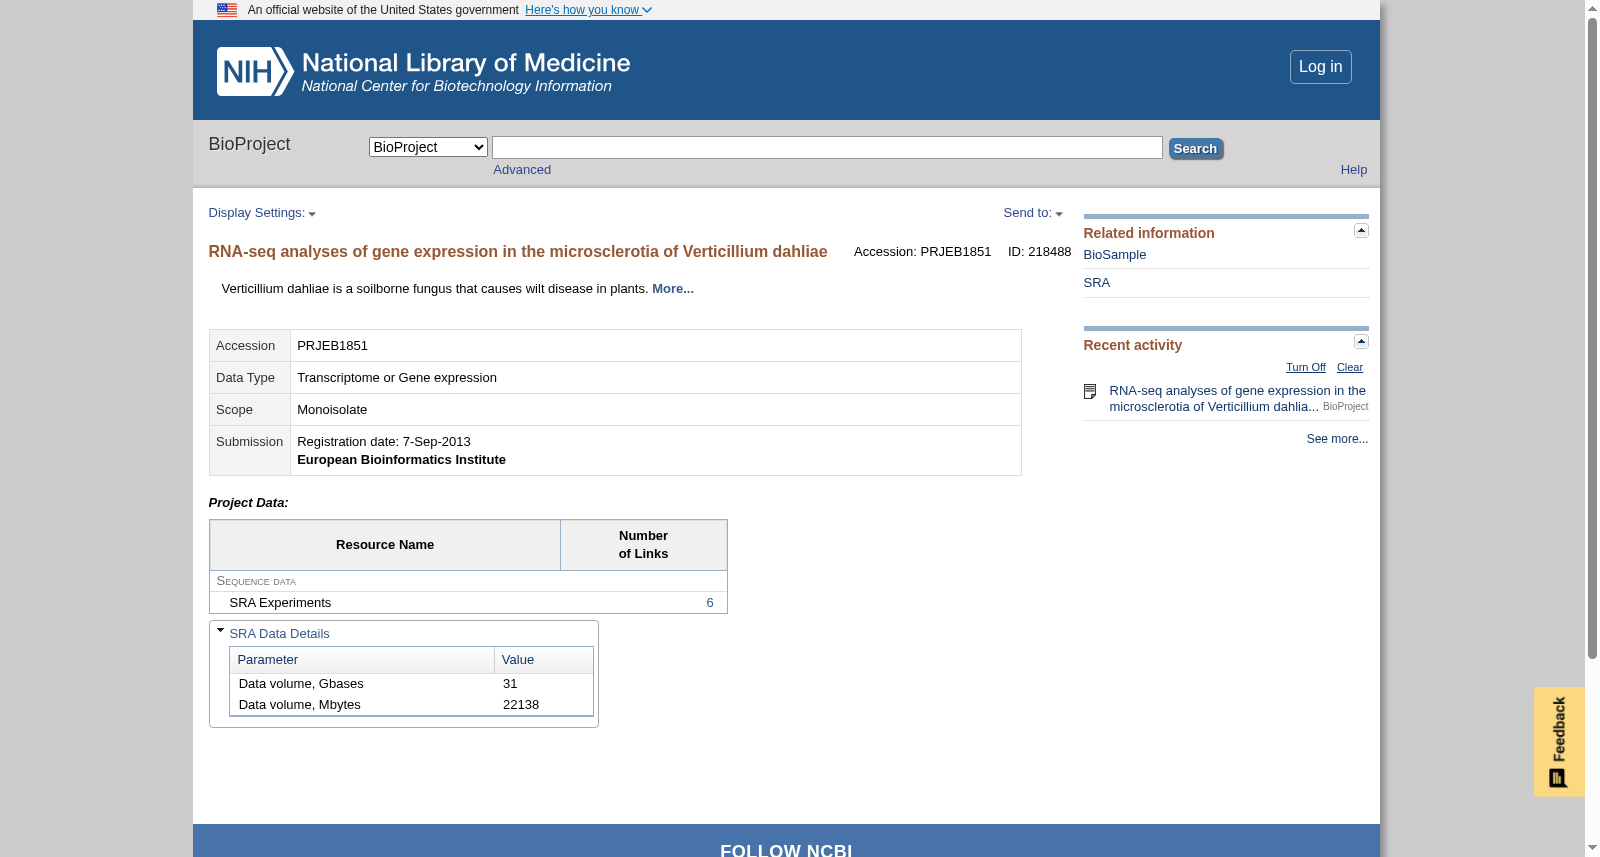Click the Parameter column header
The width and height of the screenshot is (1600, 857).
coord(362,660)
